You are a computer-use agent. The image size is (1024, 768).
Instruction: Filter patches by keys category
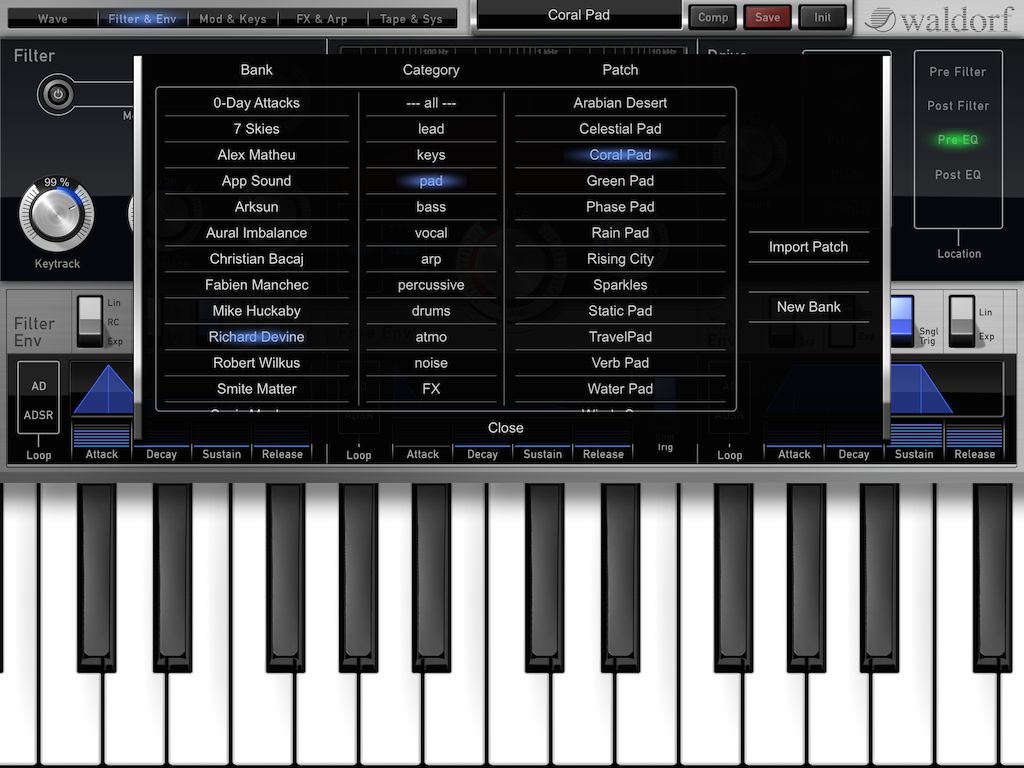431,155
